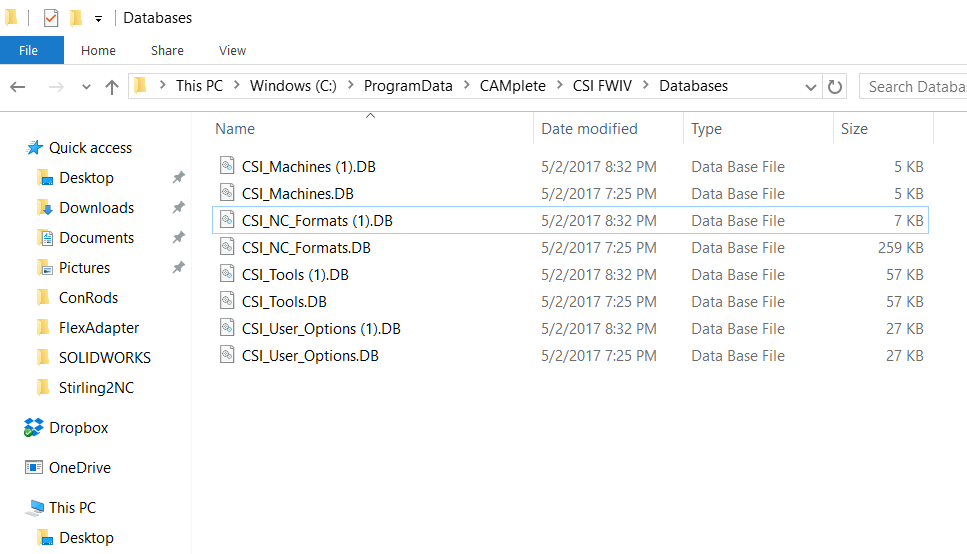This screenshot has height=554, width=967.
Task: Open Desktop under This PC
Action: point(86,538)
